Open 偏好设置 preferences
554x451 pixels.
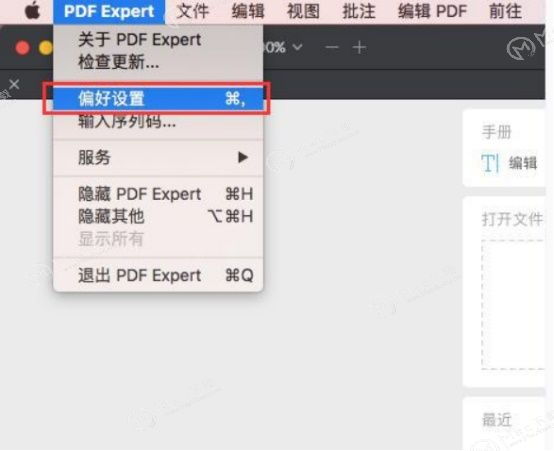pyautogui.click(x=158, y=98)
